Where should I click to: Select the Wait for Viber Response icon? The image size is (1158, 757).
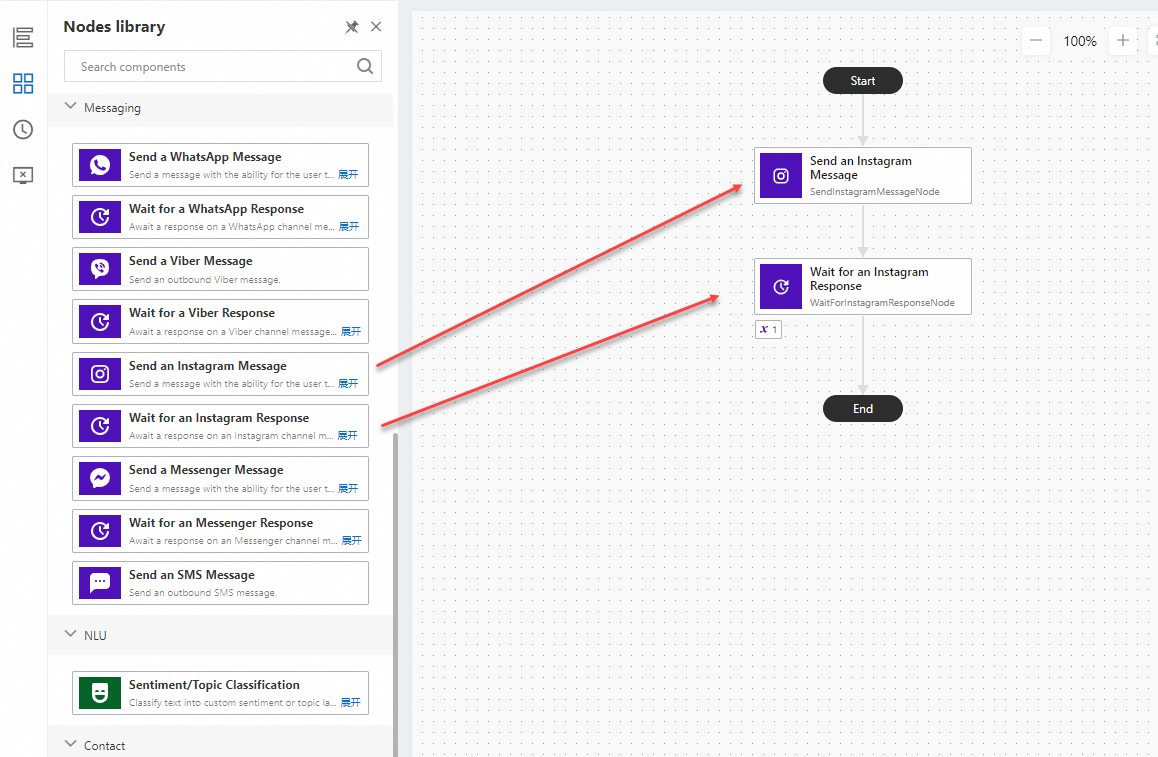coord(100,321)
